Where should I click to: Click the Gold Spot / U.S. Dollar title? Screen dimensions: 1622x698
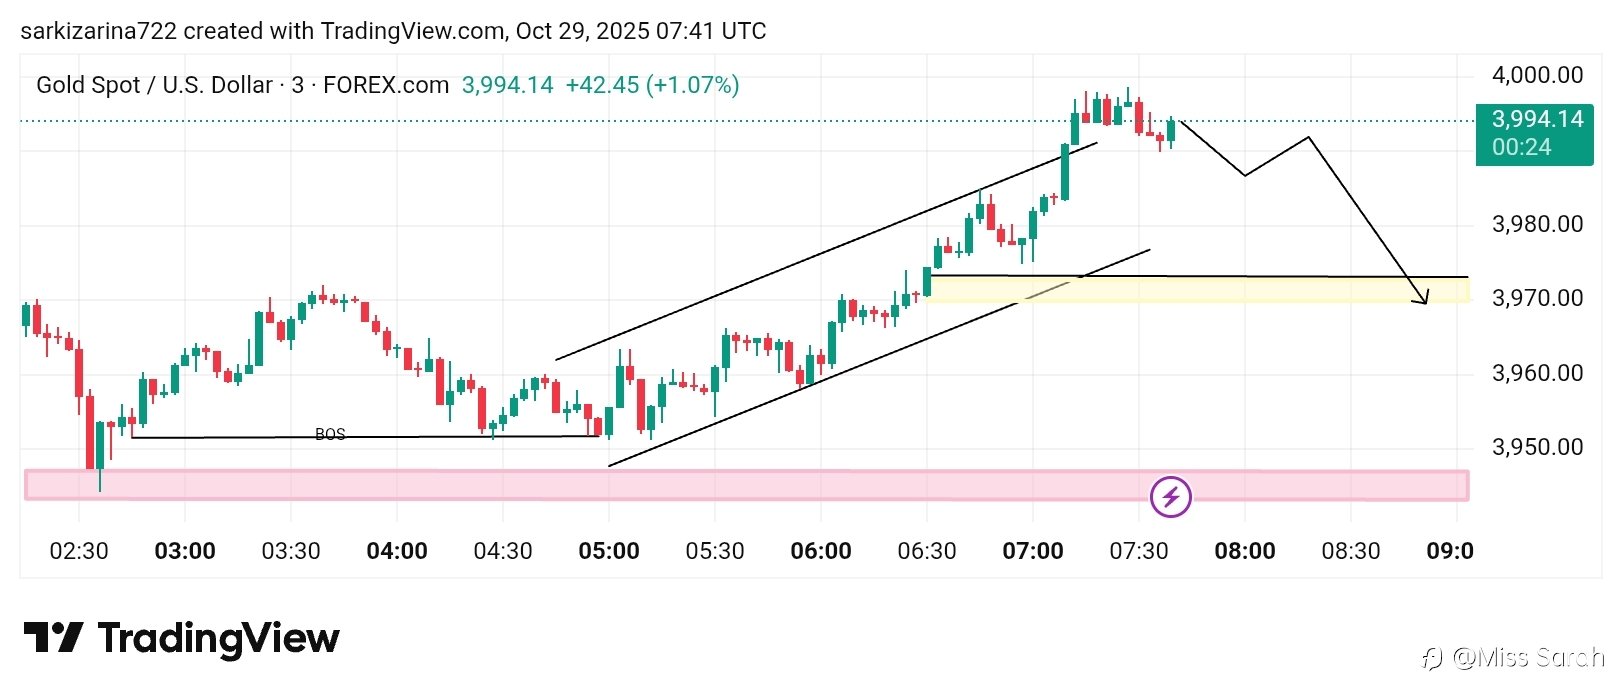[154, 85]
